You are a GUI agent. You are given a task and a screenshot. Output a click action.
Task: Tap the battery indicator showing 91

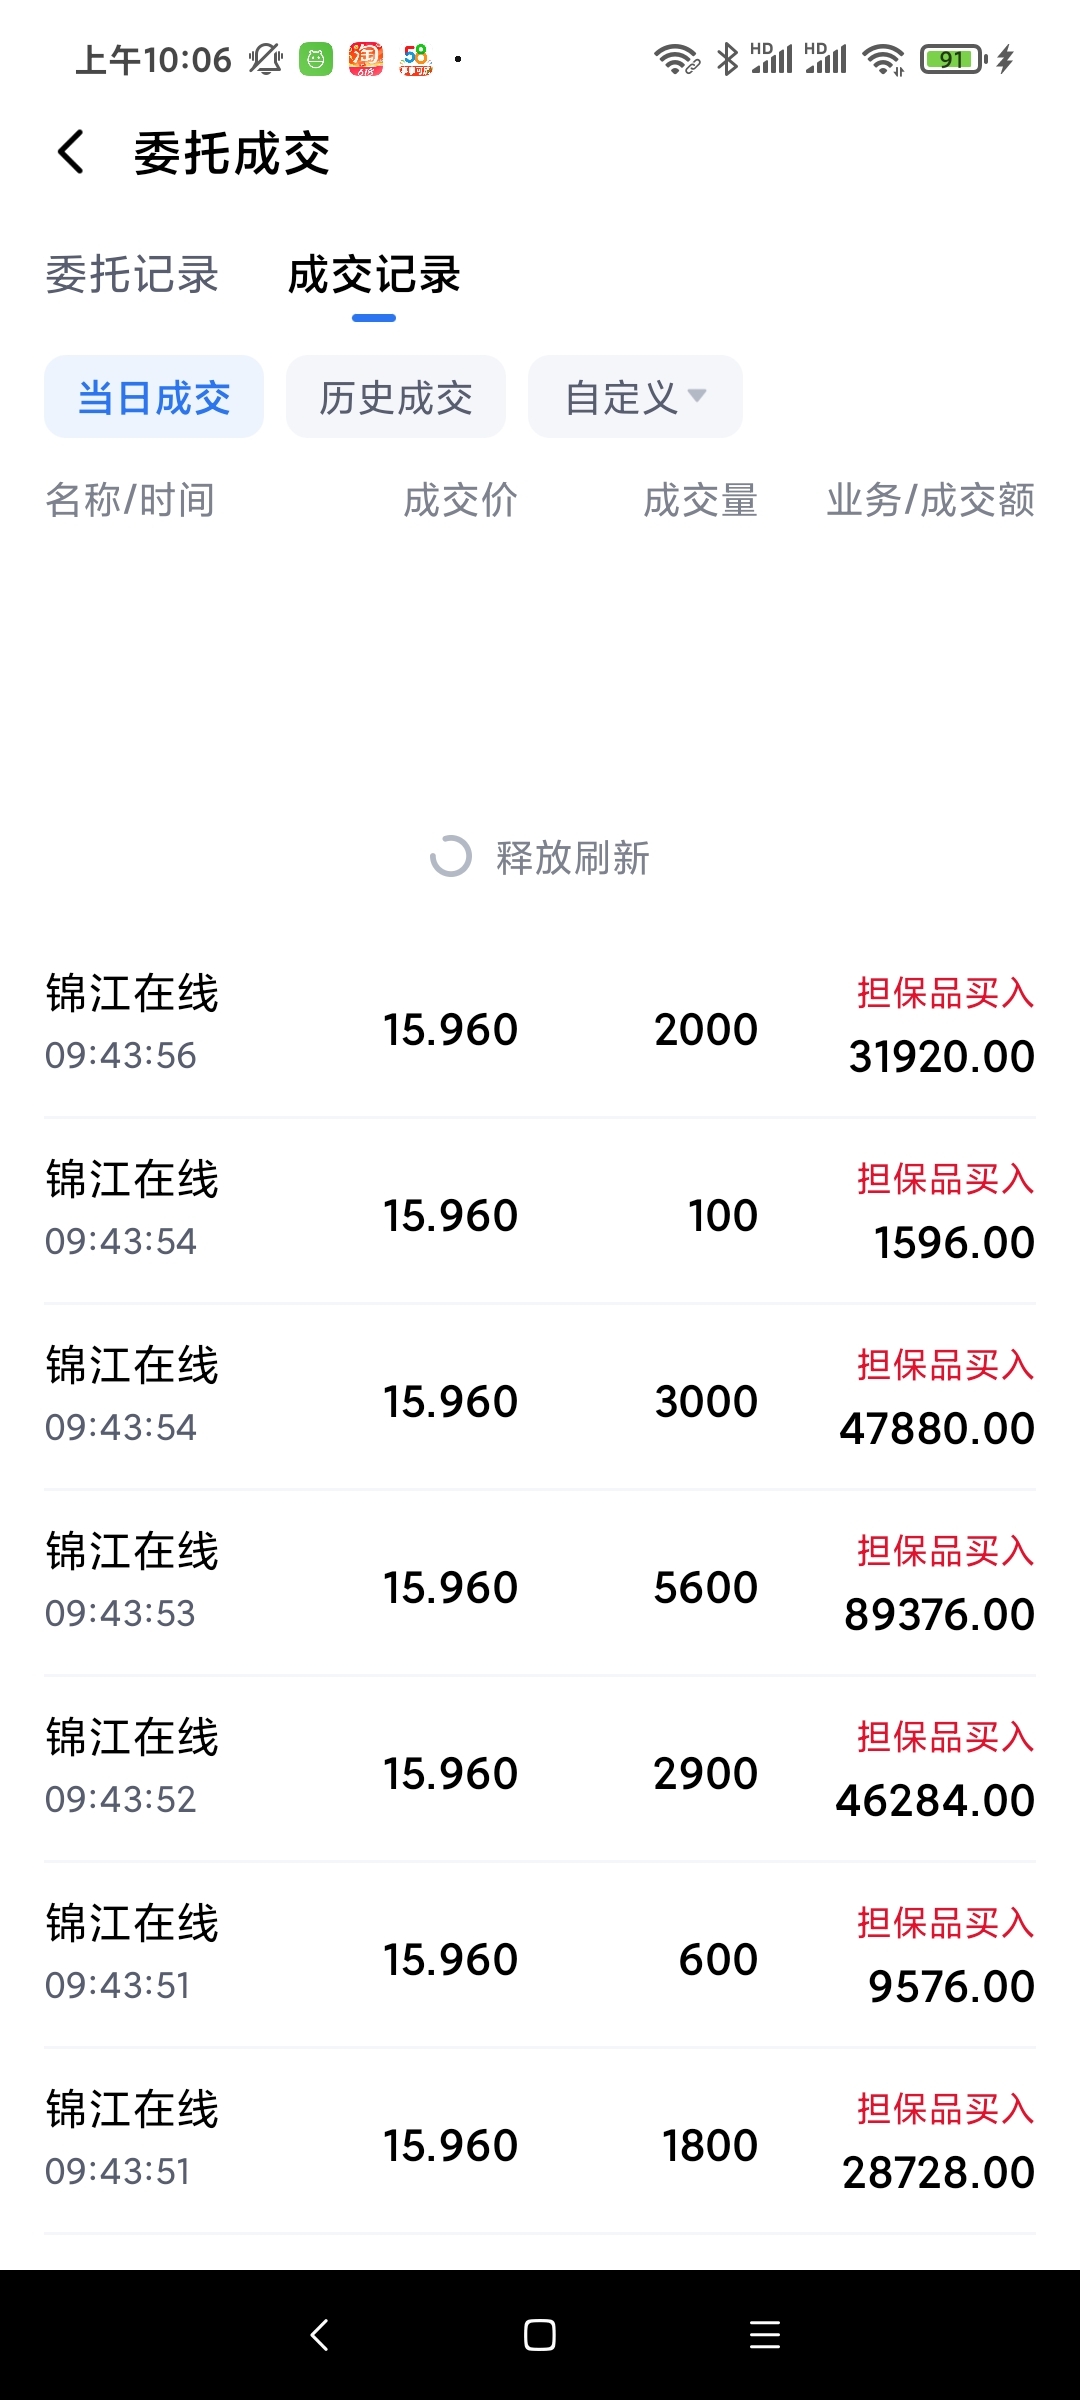coord(953,59)
